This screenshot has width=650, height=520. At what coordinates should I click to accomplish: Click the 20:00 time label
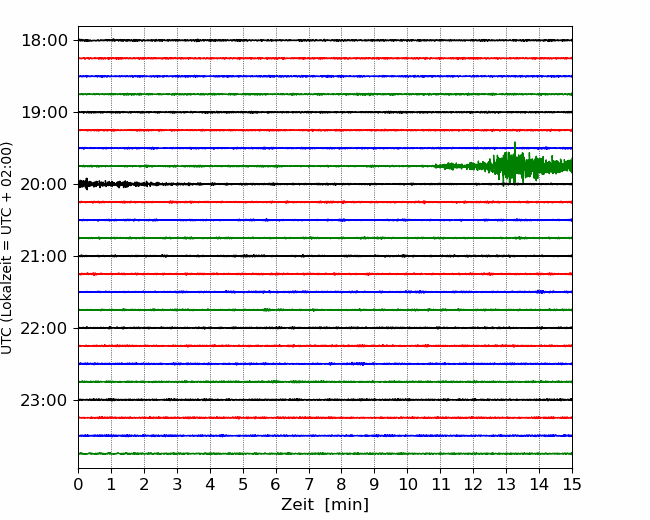point(44,185)
